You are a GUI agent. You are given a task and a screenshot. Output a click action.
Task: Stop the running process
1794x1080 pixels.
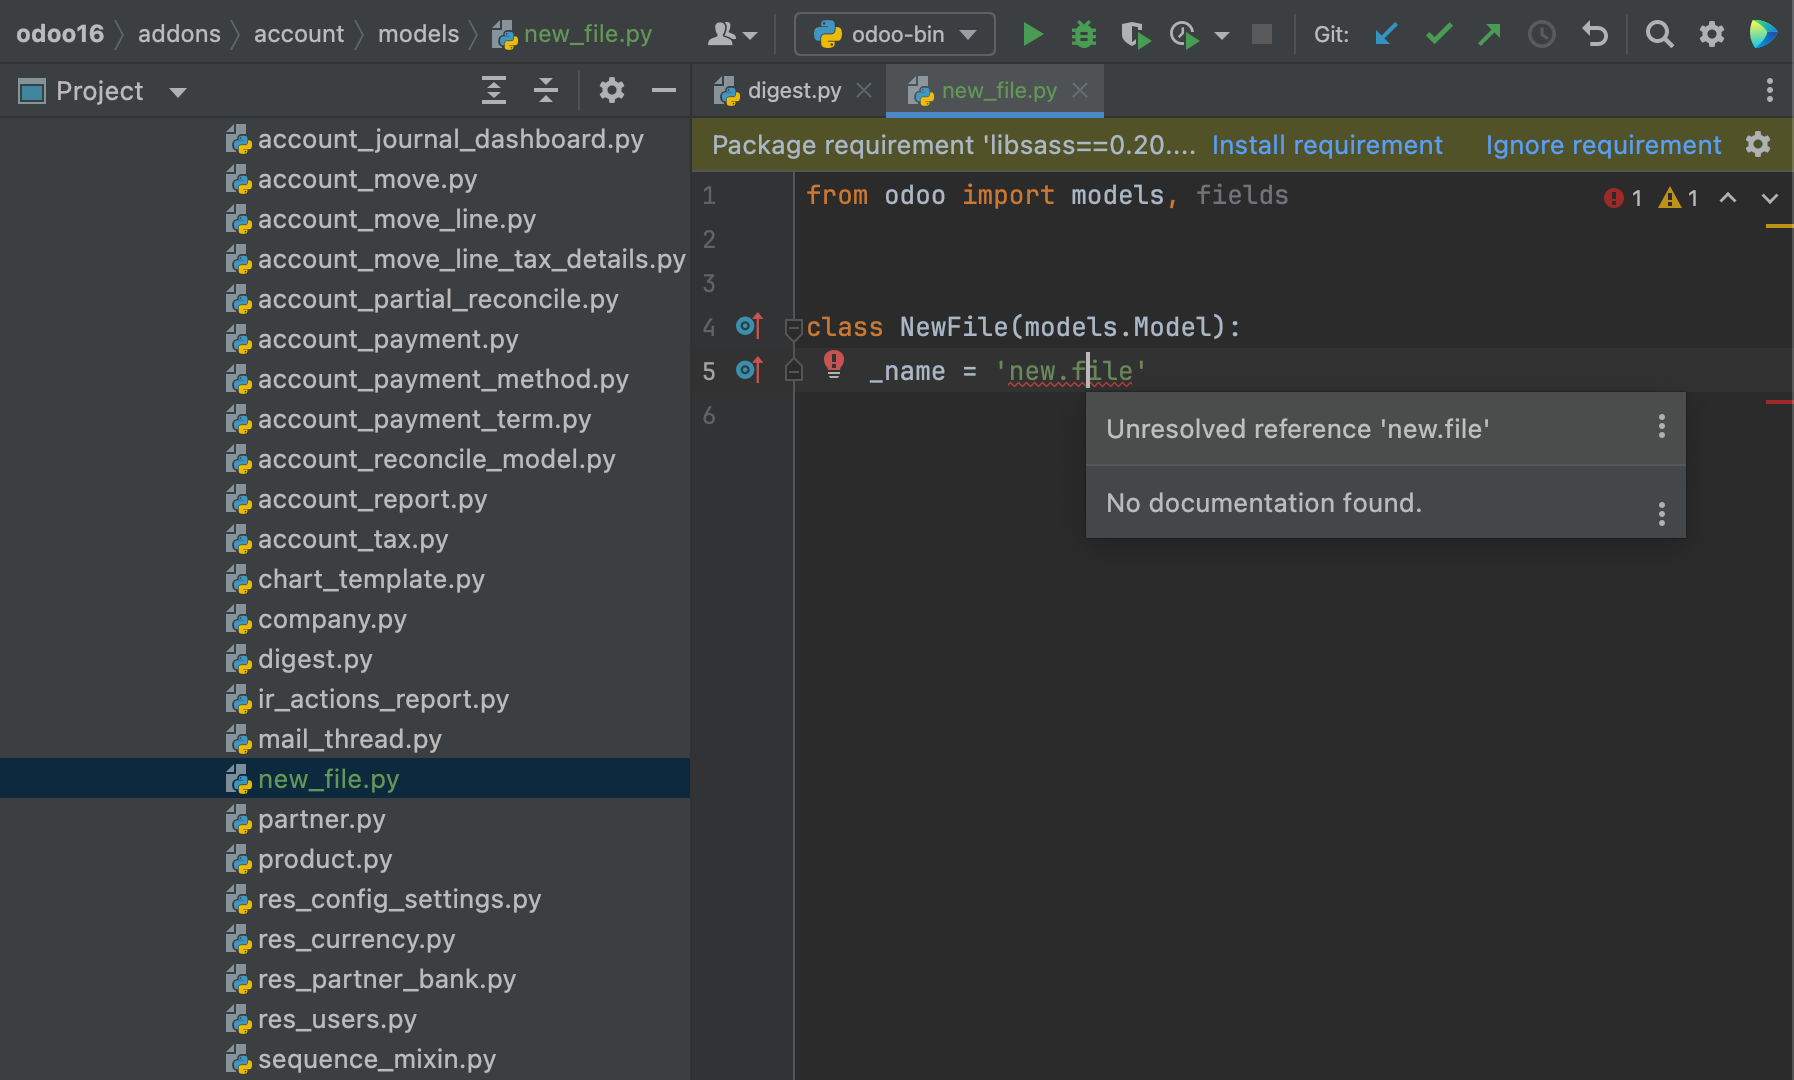pyautogui.click(x=1262, y=35)
